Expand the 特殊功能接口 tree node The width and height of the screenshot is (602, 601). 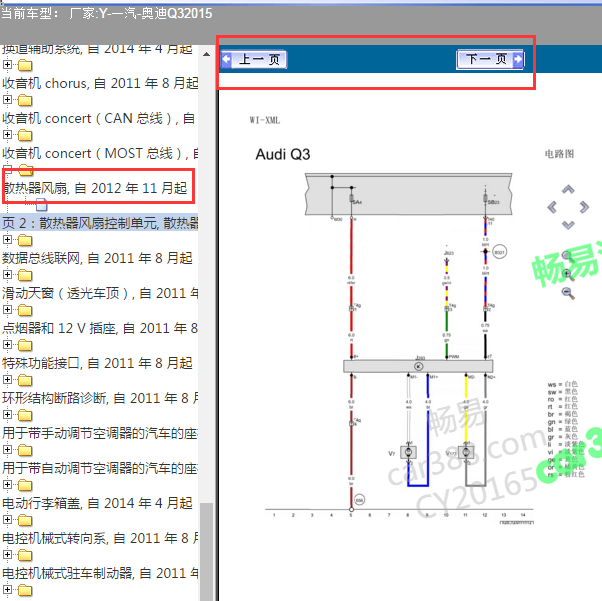(x=7, y=344)
